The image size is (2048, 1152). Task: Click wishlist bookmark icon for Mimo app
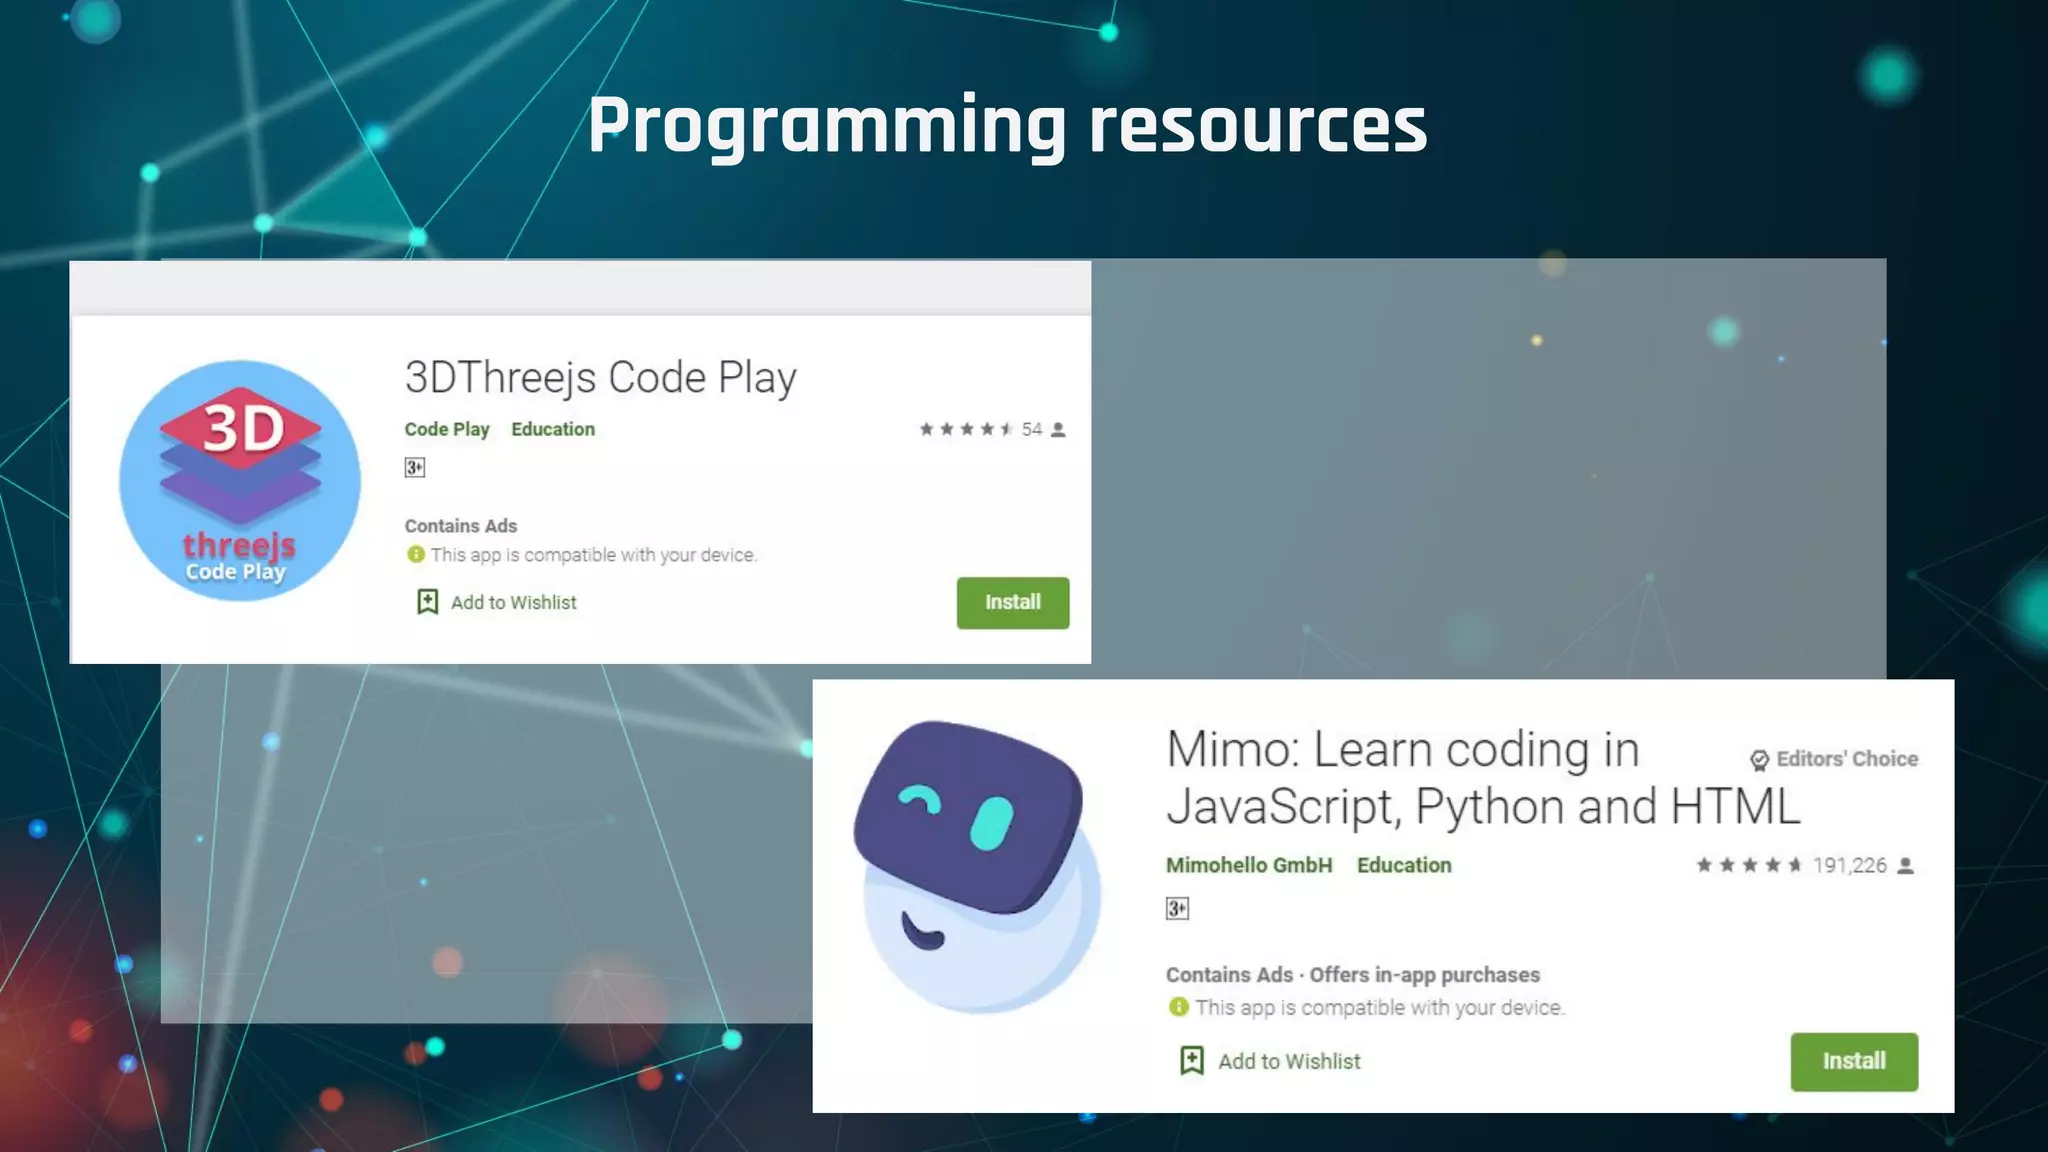[1191, 1060]
